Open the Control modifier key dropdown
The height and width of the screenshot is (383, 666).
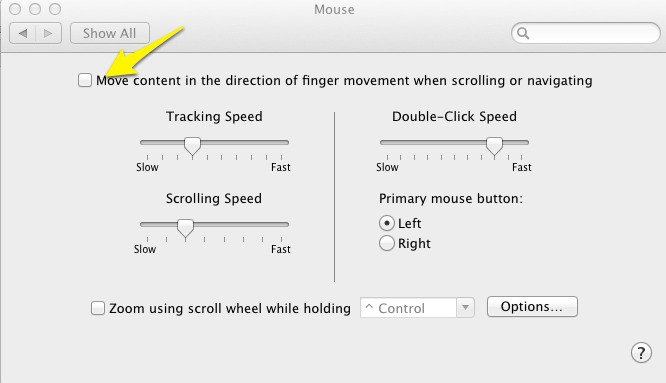coord(417,308)
